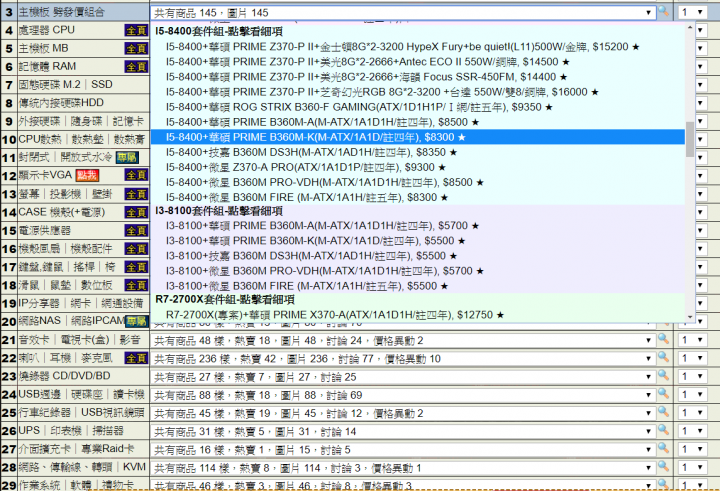Select I5-8400+技嘉 B360M DS3H $8350 option
The height and width of the screenshot is (491, 720).
click(417, 152)
